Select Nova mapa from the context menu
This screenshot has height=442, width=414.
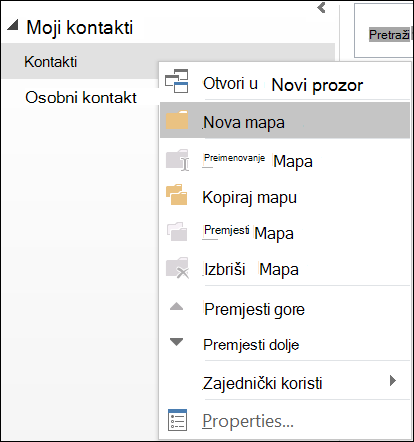coord(285,120)
